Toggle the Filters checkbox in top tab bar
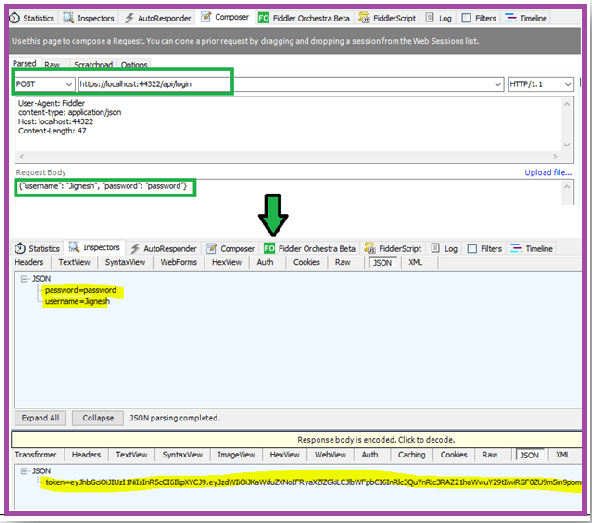This screenshot has height=523, width=592. [466, 18]
